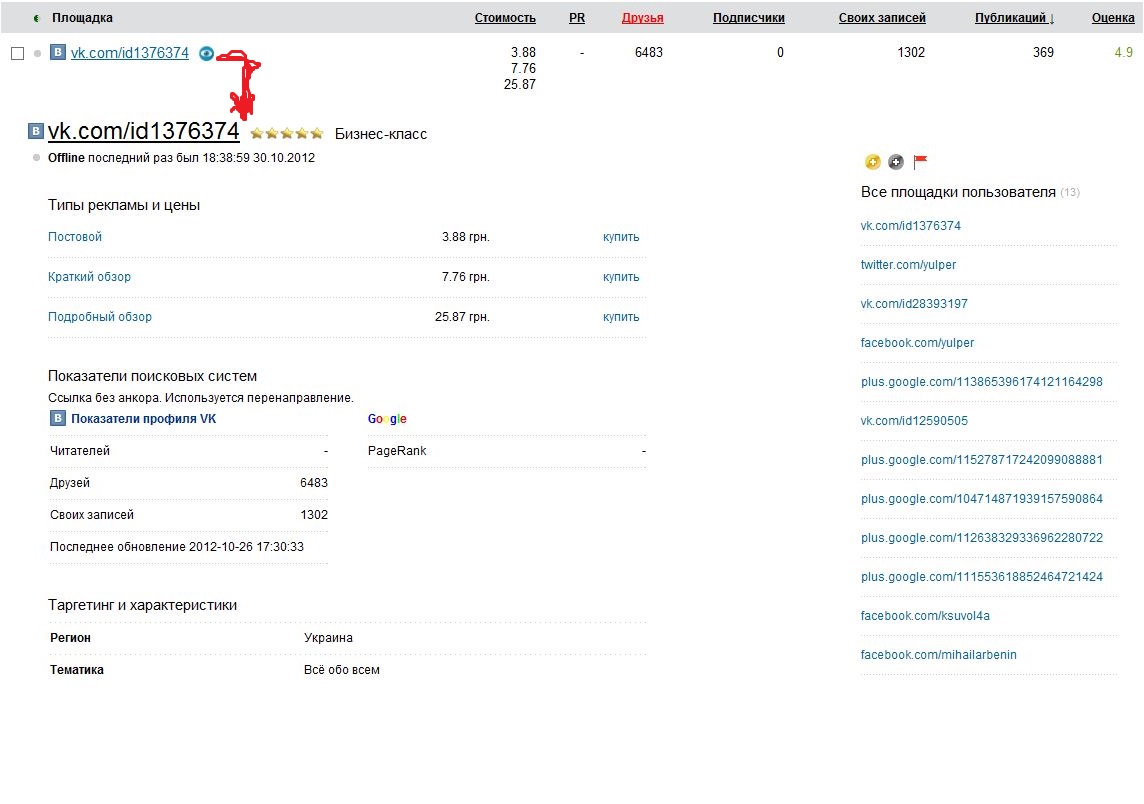Click the 369 publications count
Screen dimensions: 1144x804
pos(1043,53)
